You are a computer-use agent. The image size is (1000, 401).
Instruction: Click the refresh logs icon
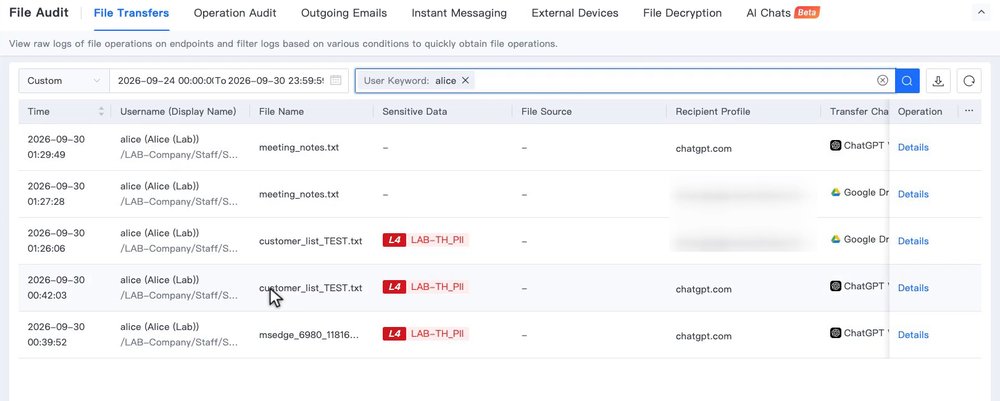pyautogui.click(x=969, y=81)
